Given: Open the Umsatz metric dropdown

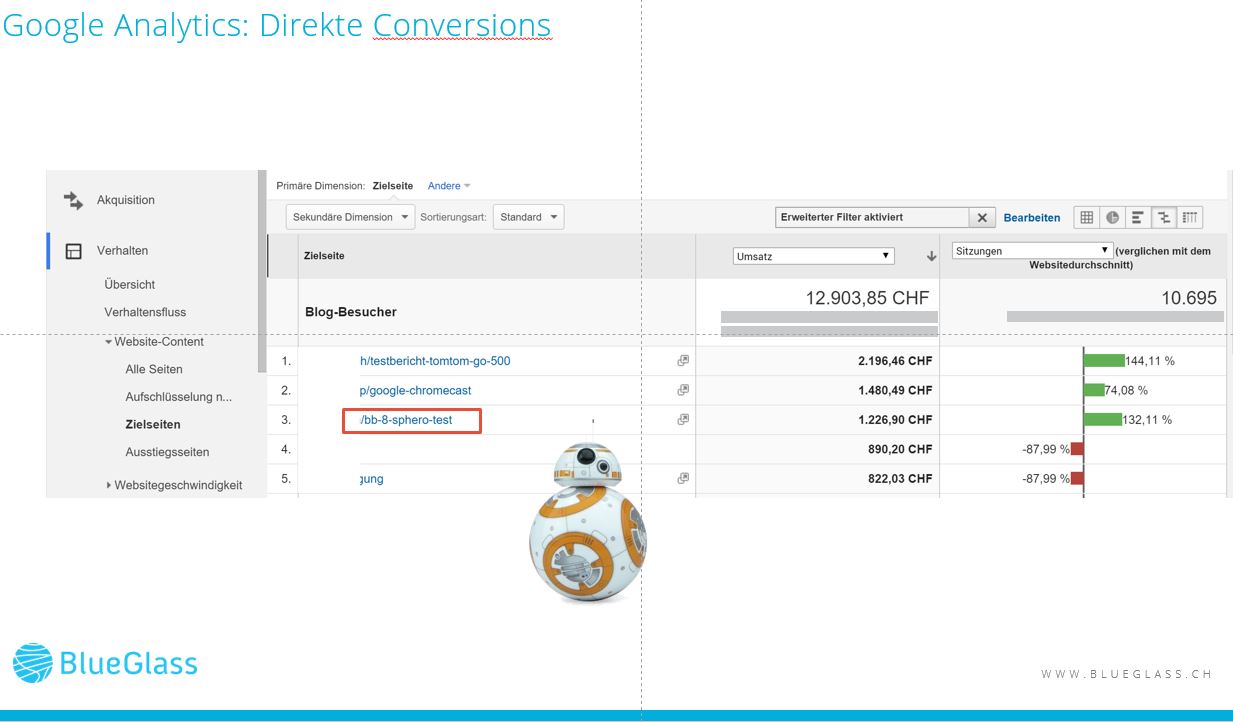Looking at the screenshot, I should pos(813,256).
